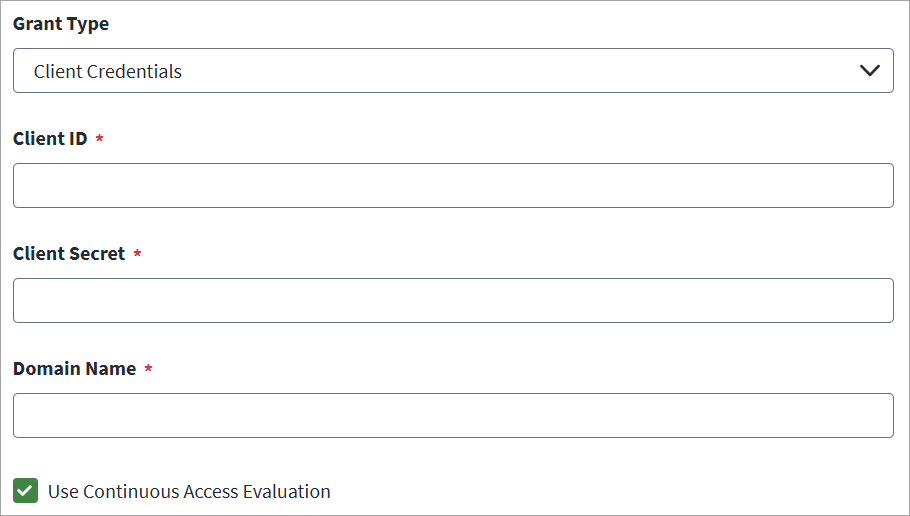Click the Domain Name label
The width and height of the screenshot is (910, 516).
[74, 369]
